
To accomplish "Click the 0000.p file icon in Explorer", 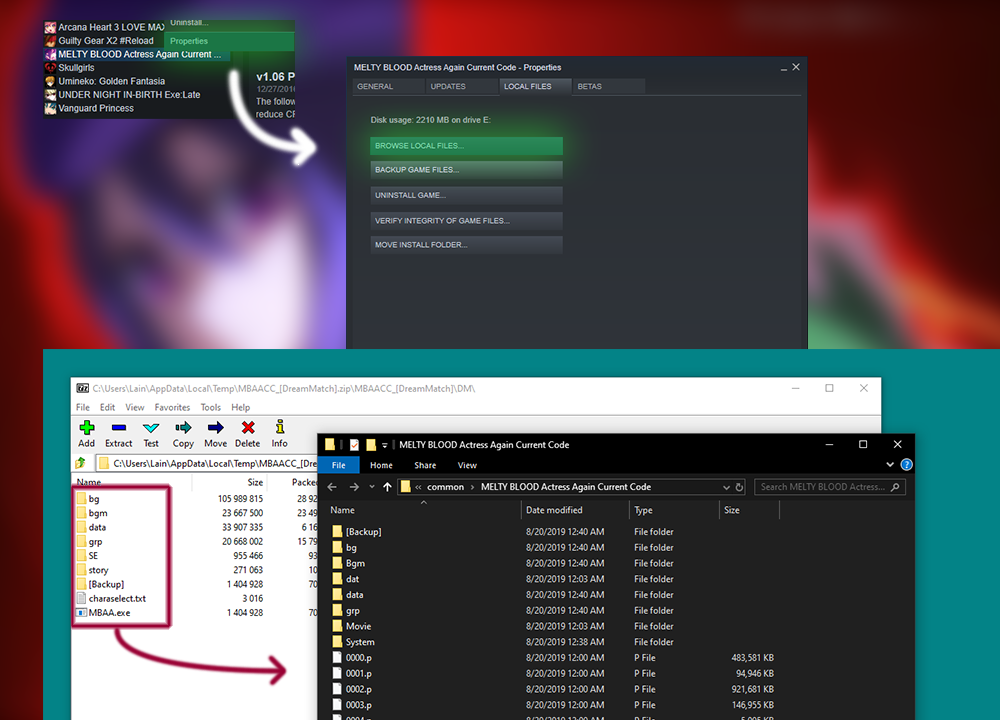I will [x=337, y=658].
